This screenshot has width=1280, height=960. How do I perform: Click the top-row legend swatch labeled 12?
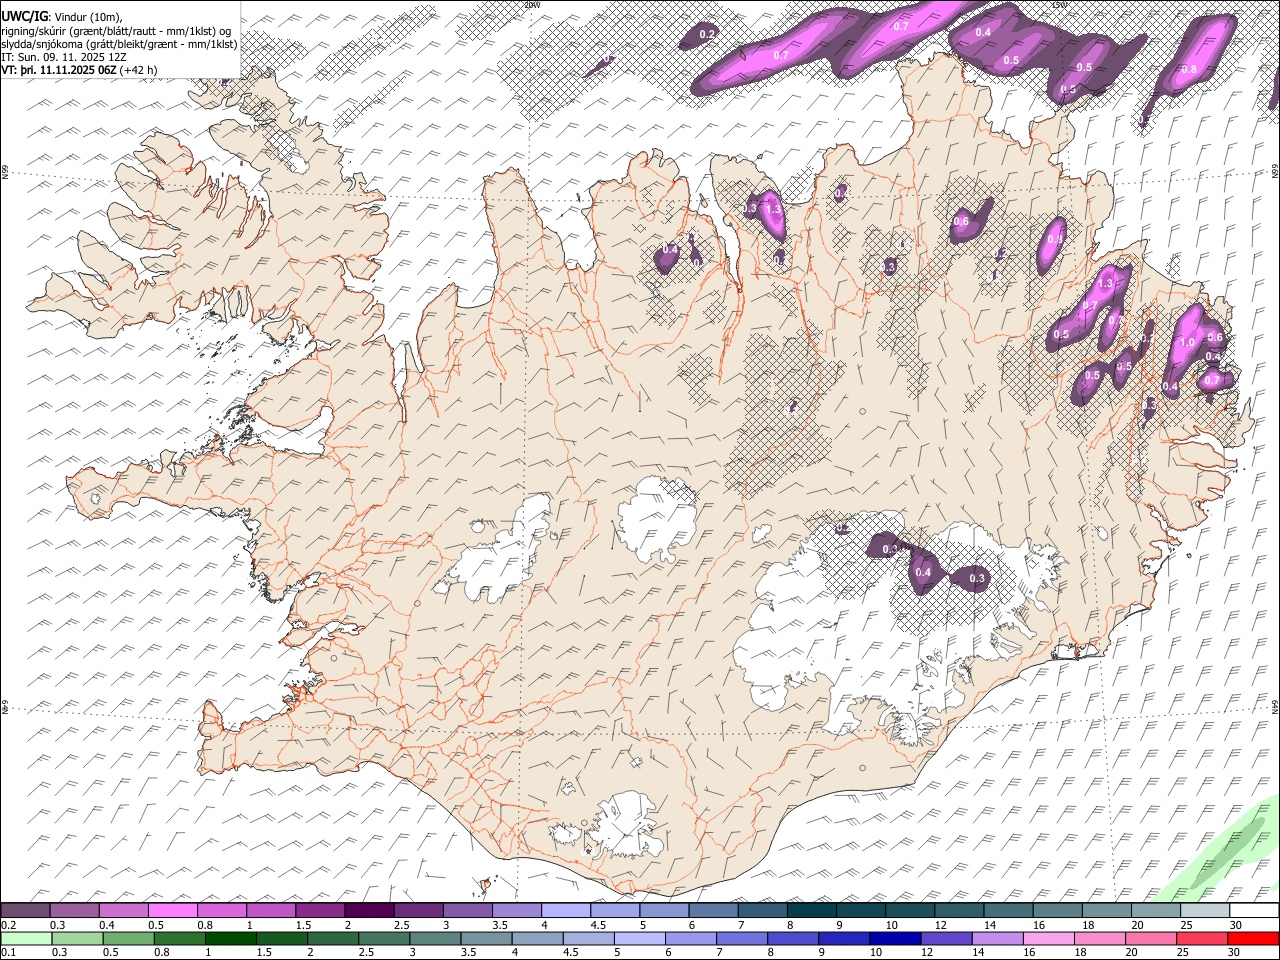tap(959, 911)
